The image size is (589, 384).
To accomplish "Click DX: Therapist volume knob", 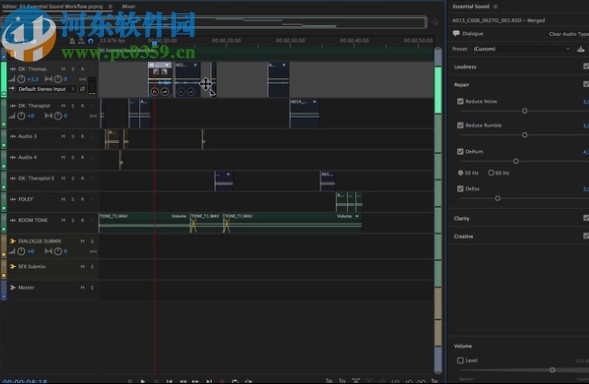I will [x=21, y=116].
